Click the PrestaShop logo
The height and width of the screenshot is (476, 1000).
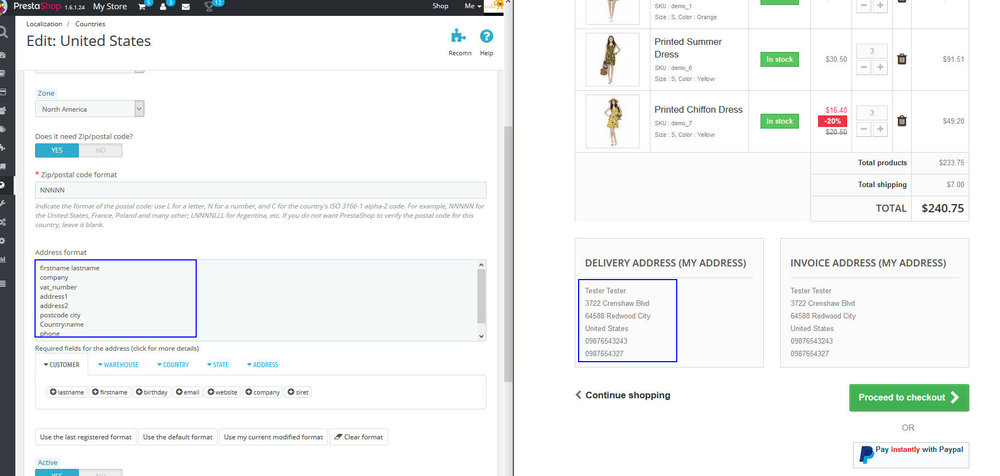coord(36,6)
